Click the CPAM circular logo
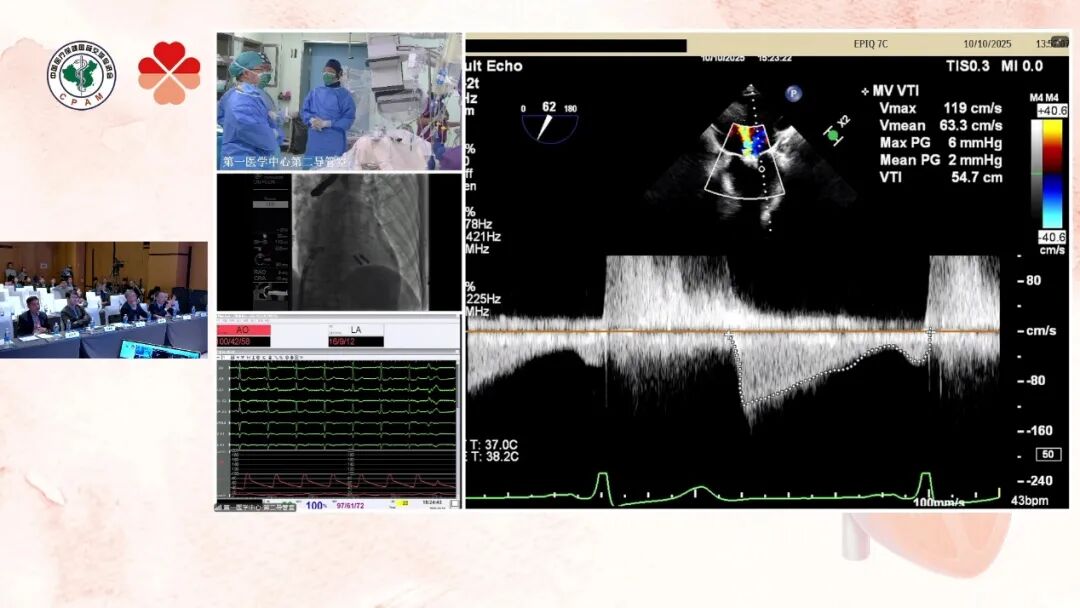The width and height of the screenshot is (1080, 608). point(82,76)
